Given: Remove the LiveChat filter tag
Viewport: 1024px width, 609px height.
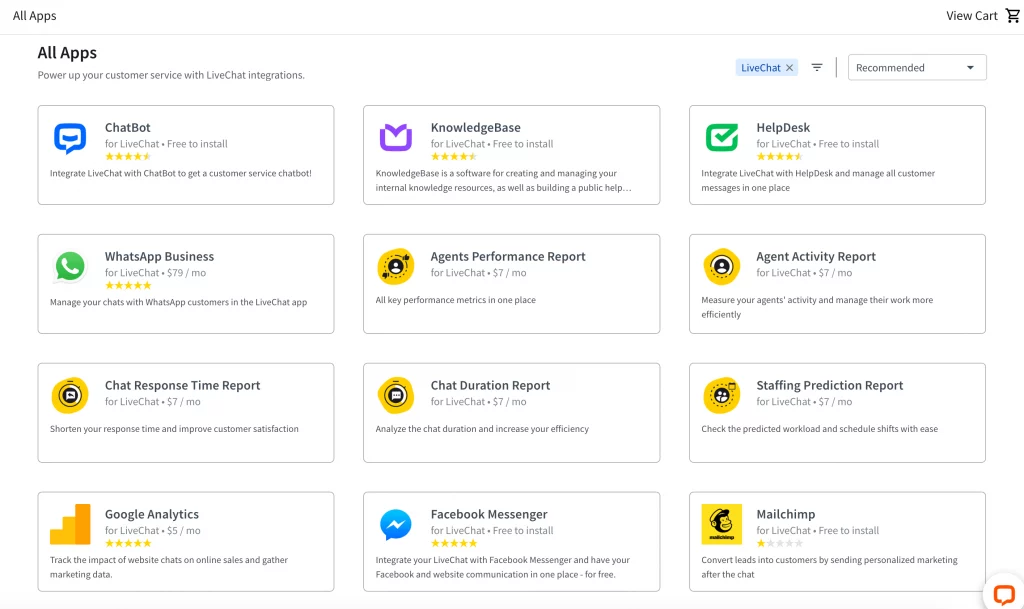Looking at the screenshot, I should point(790,68).
